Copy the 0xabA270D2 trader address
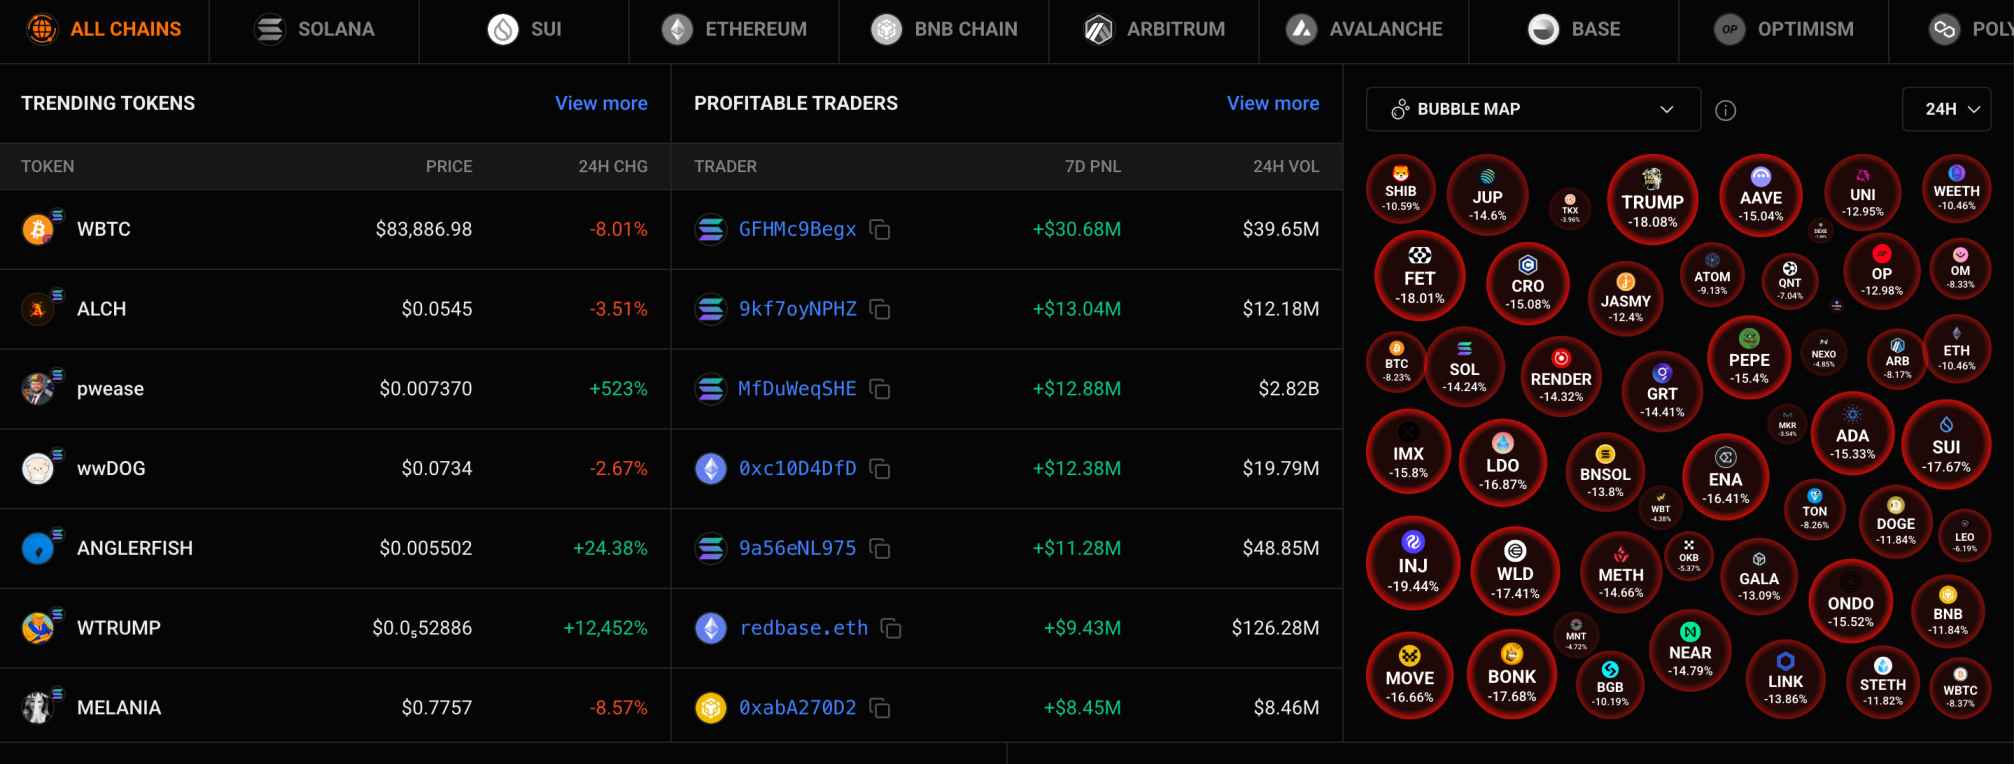The image size is (2014, 764). 880,708
